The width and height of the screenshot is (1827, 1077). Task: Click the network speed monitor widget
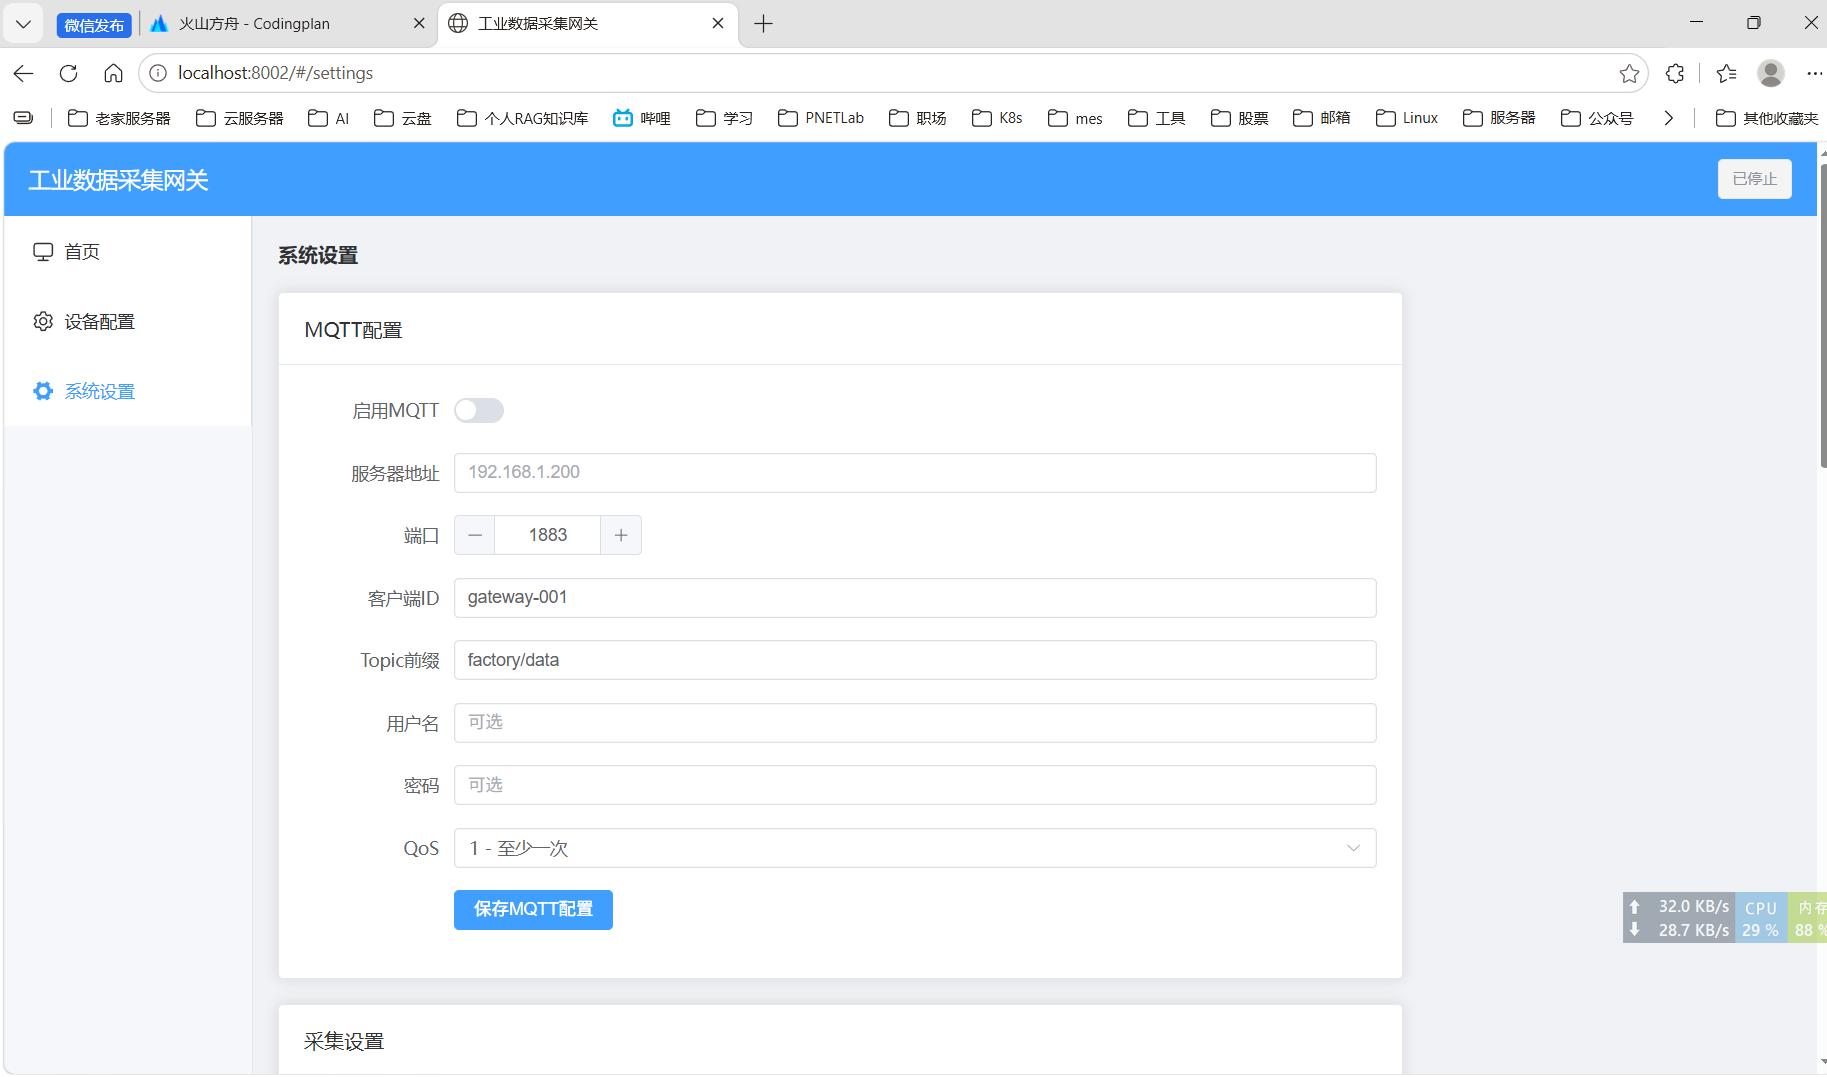point(1679,918)
